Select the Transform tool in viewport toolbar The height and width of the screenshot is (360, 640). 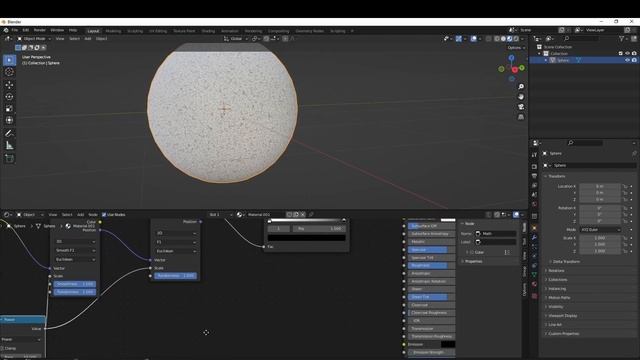9,120
